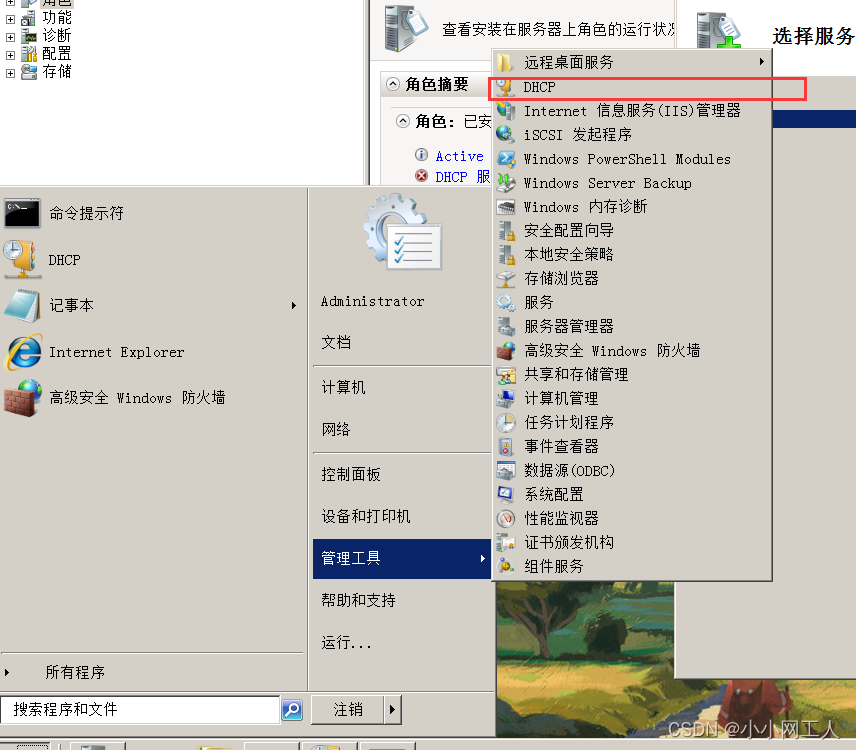Open Windows 内存诊断 icon
The image size is (856, 750).
[506, 207]
